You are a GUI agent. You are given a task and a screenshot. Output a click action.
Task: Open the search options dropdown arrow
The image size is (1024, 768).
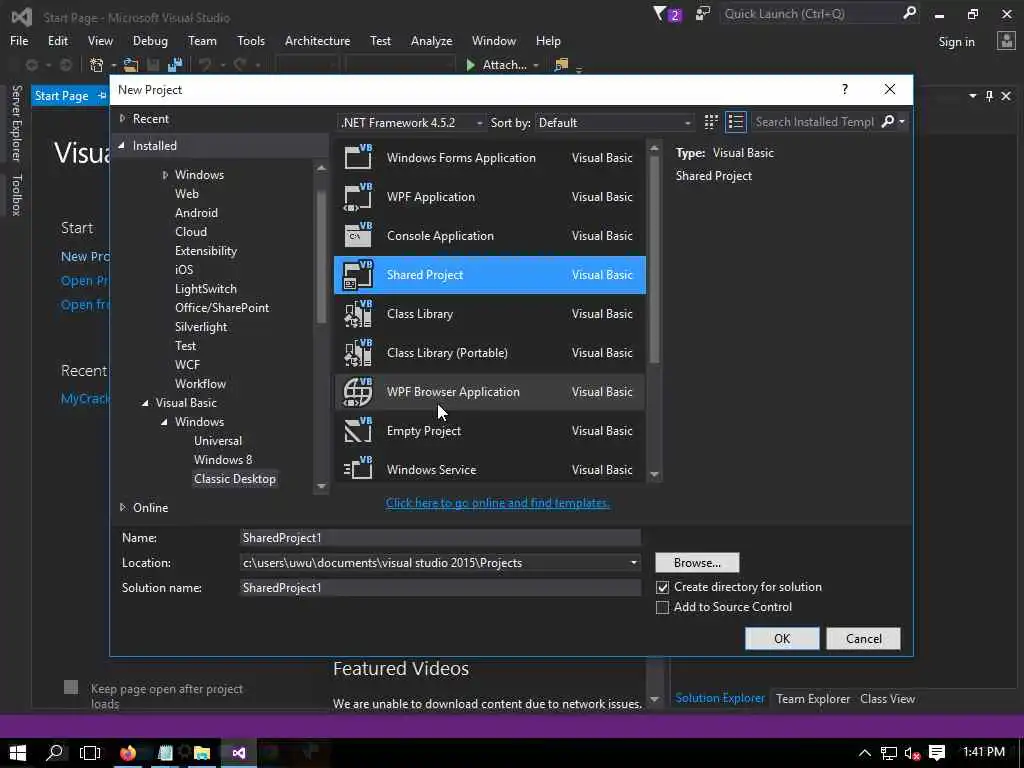coord(902,121)
